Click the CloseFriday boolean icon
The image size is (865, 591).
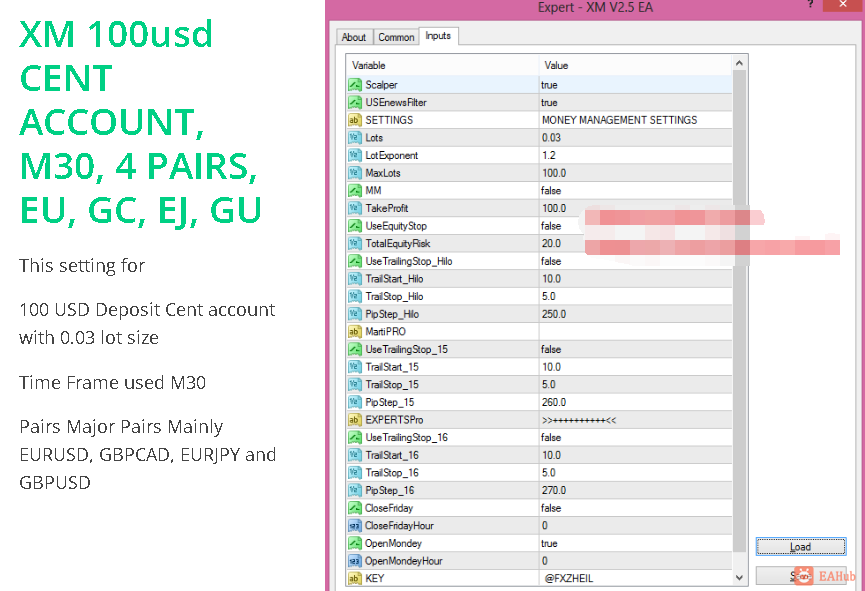point(355,508)
